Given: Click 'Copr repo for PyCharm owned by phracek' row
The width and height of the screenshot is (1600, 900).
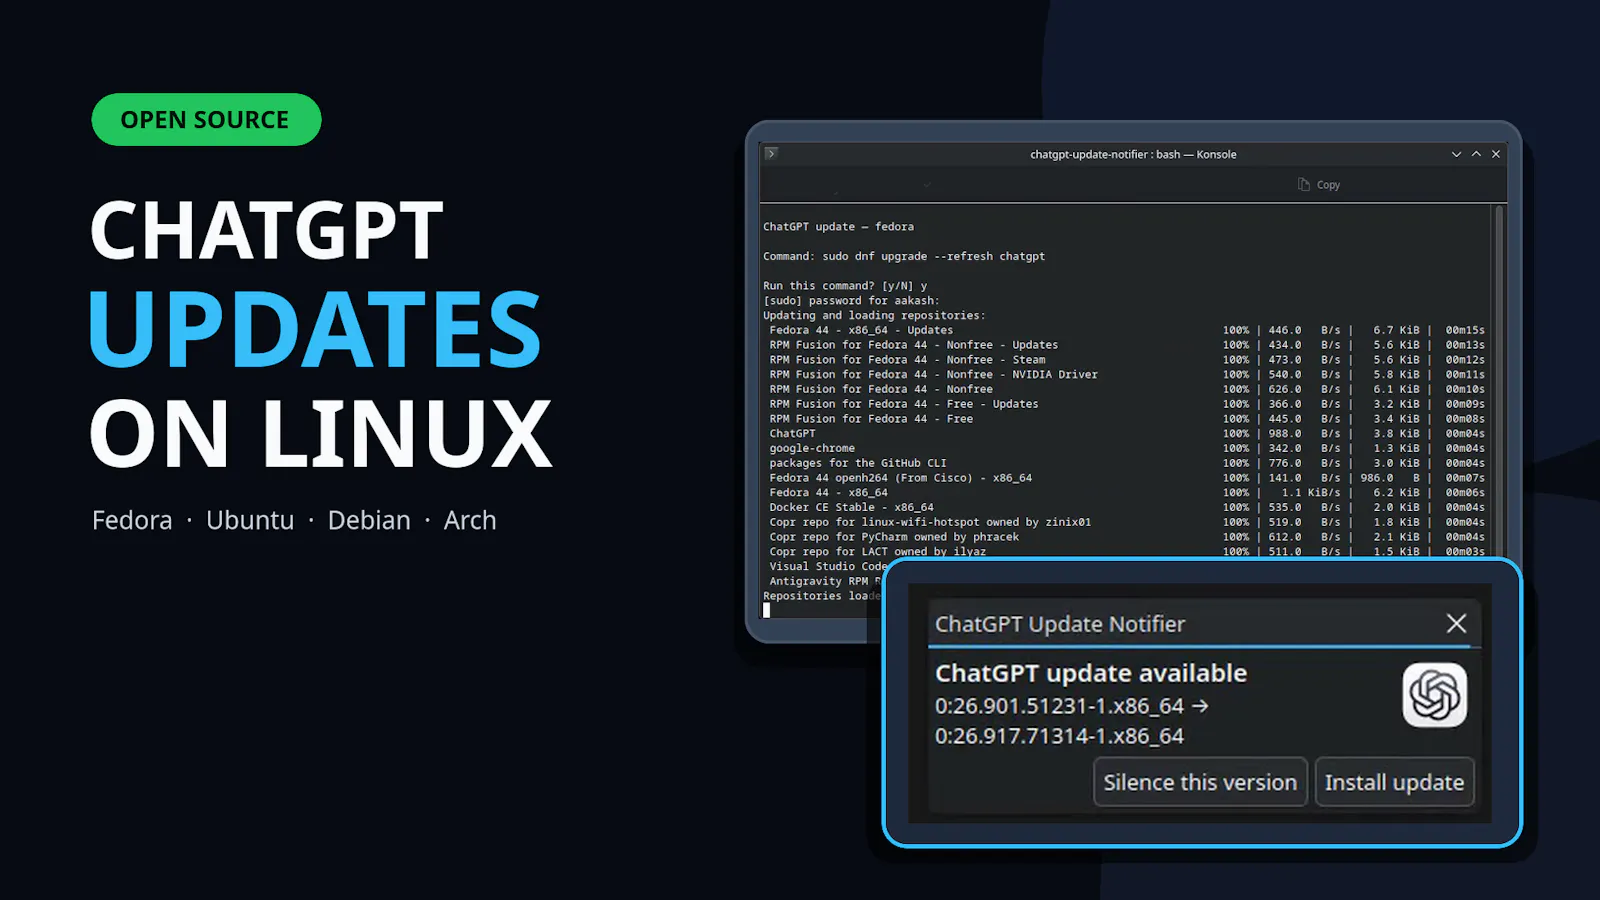Looking at the screenshot, I should 1127,537.
